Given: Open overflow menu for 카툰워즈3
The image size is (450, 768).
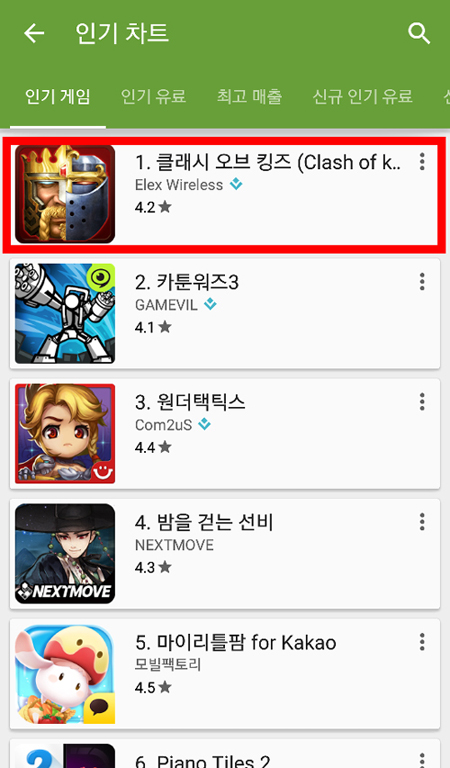Looking at the screenshot, I should tap(422, 282).
